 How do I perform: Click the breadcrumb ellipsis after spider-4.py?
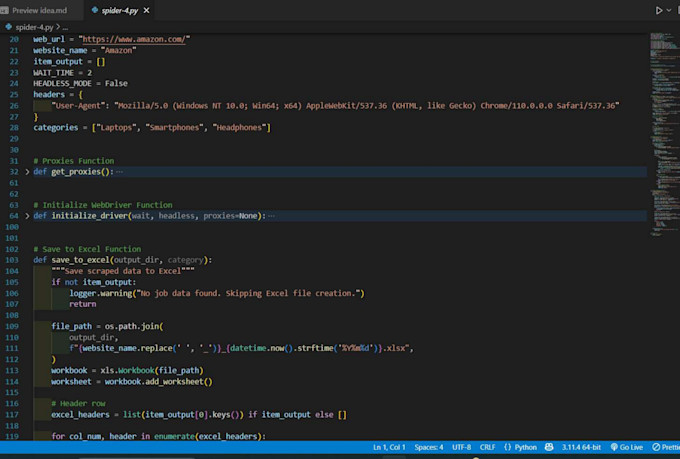pos(65,27)
